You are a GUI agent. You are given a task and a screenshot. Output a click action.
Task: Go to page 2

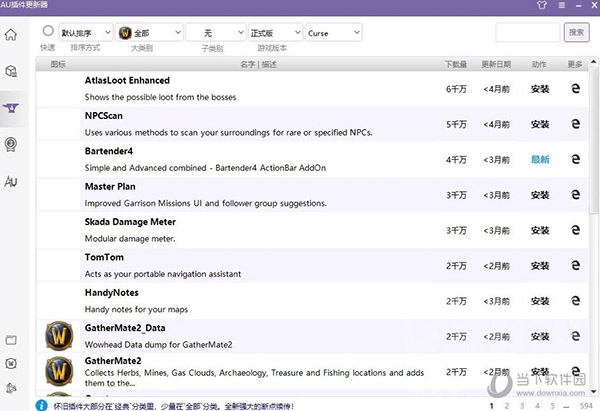click(507, 406)
